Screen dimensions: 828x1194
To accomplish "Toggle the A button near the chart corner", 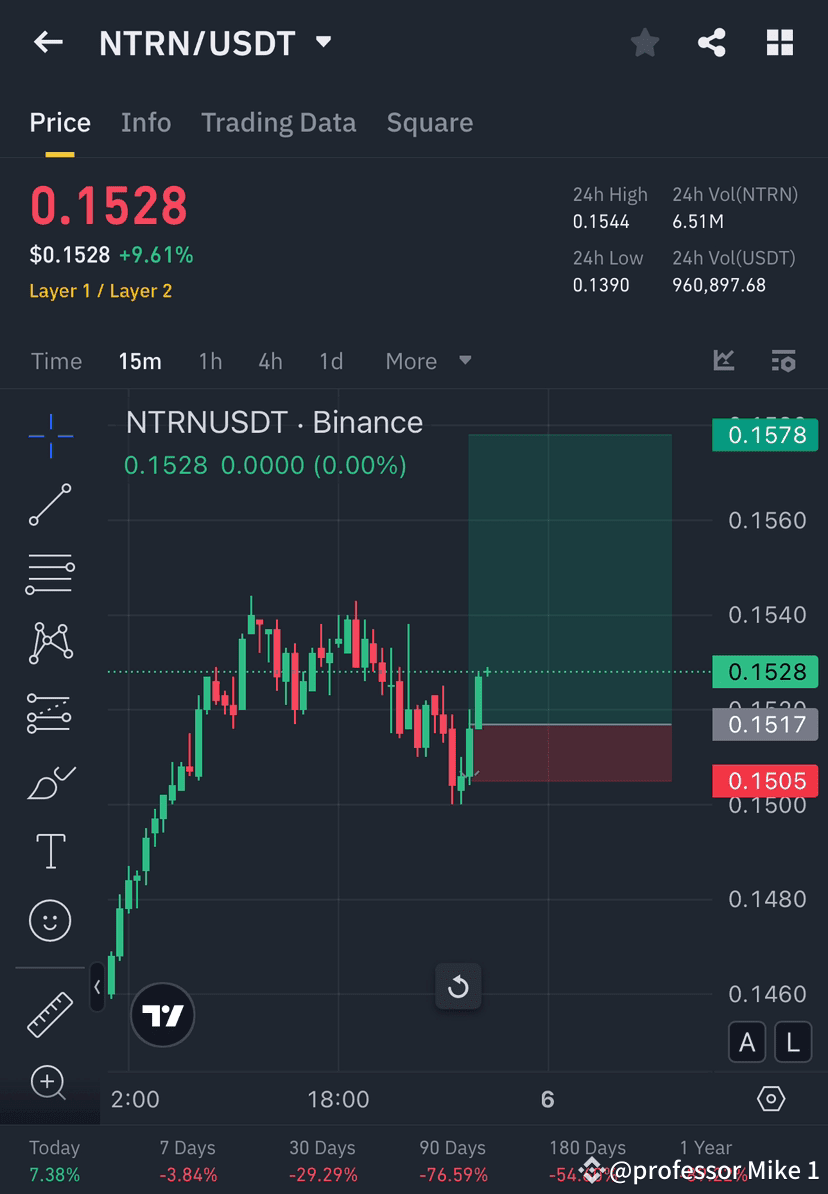I will point(747,1042).
